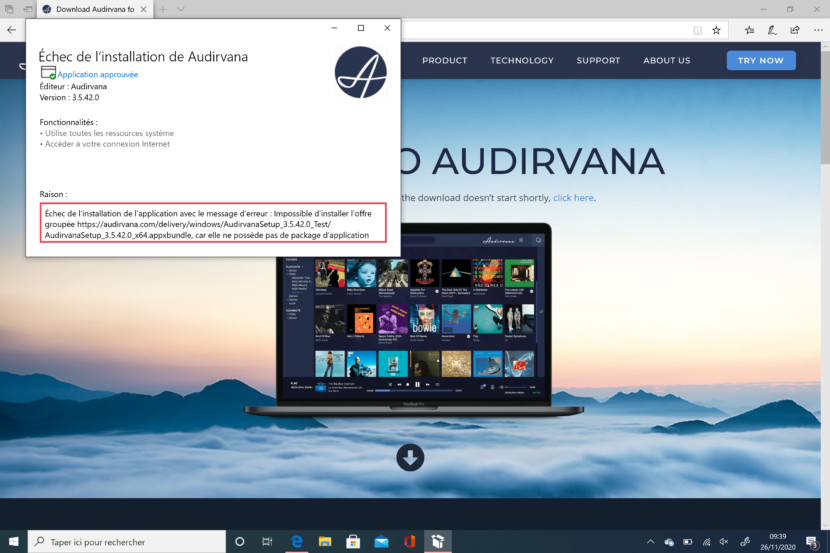Show hidden system tray icons
The image size is (830, 553).
(x=651, y=541)
